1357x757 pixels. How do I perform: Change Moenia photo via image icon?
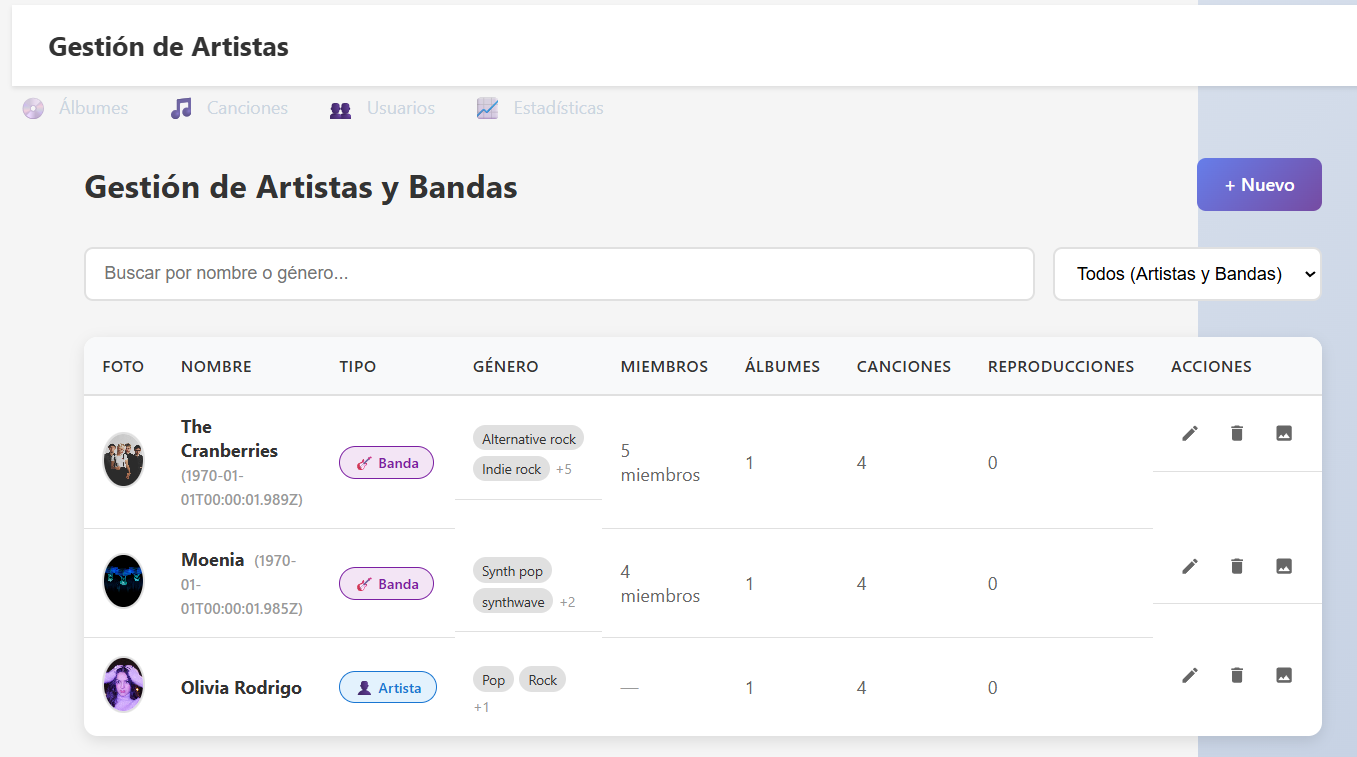[1284, 566]
